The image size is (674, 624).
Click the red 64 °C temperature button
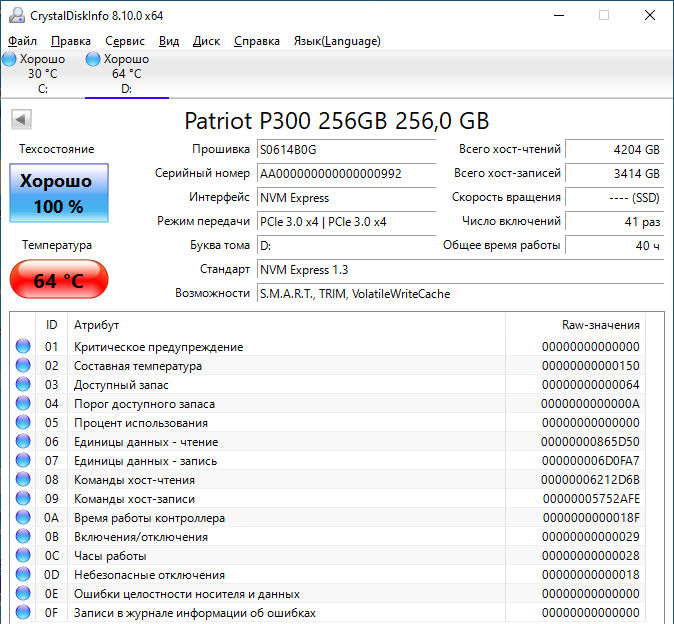coord(58,281)
